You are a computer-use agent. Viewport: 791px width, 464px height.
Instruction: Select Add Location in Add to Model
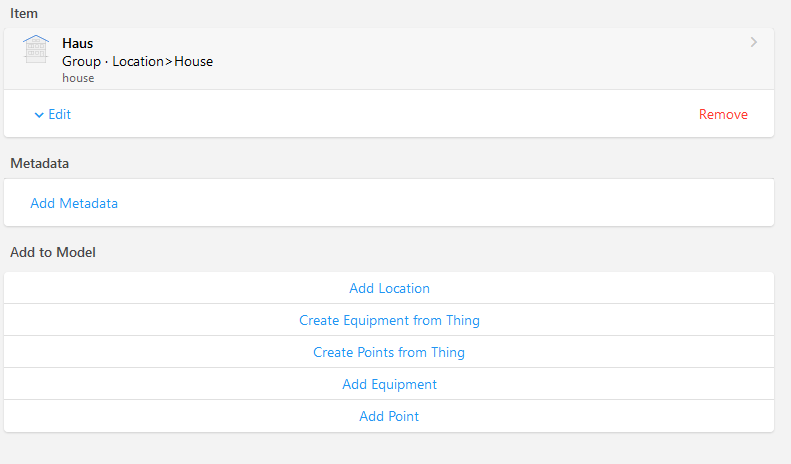coord(389,288)
